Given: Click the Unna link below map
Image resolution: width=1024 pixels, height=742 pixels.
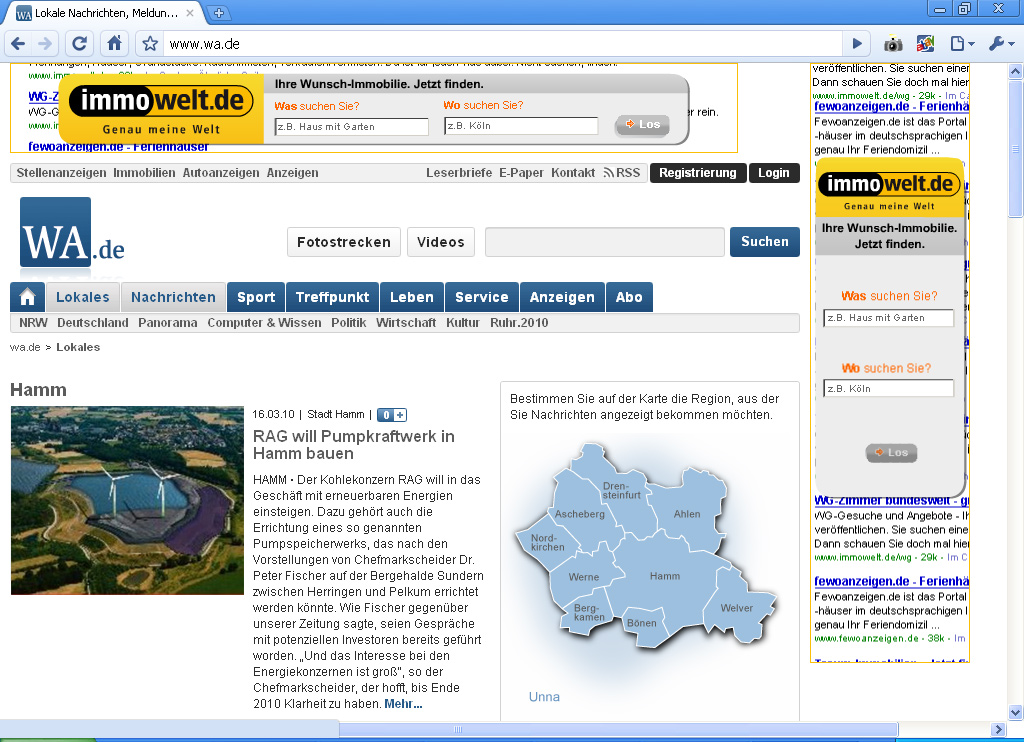Looking at the screenshot, I should tap(544, 697).
